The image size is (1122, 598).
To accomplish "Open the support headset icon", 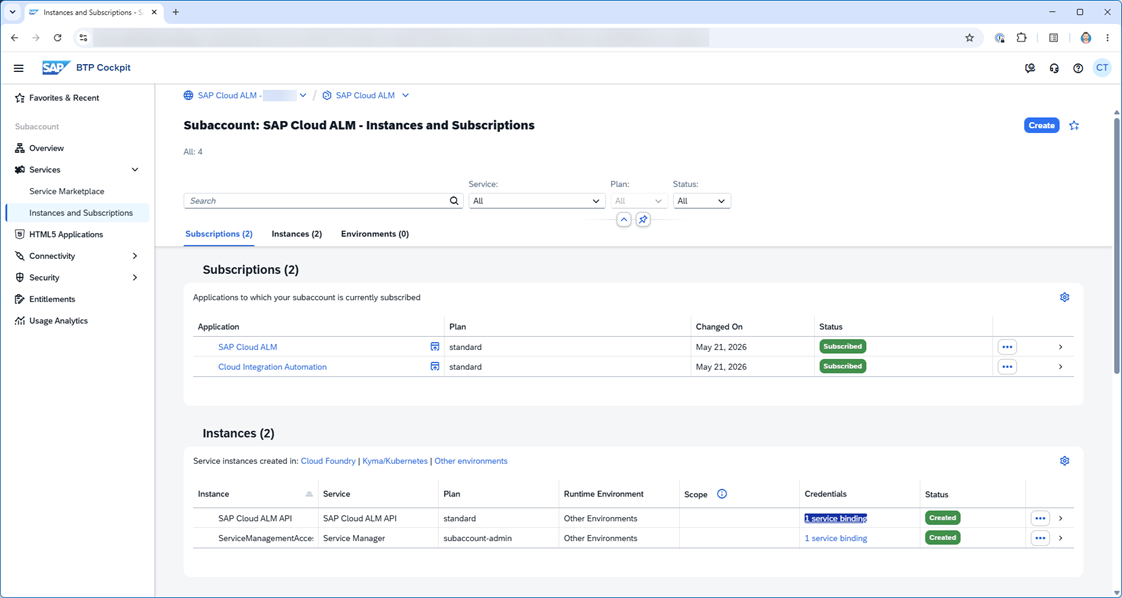I will click(1054, 68).
